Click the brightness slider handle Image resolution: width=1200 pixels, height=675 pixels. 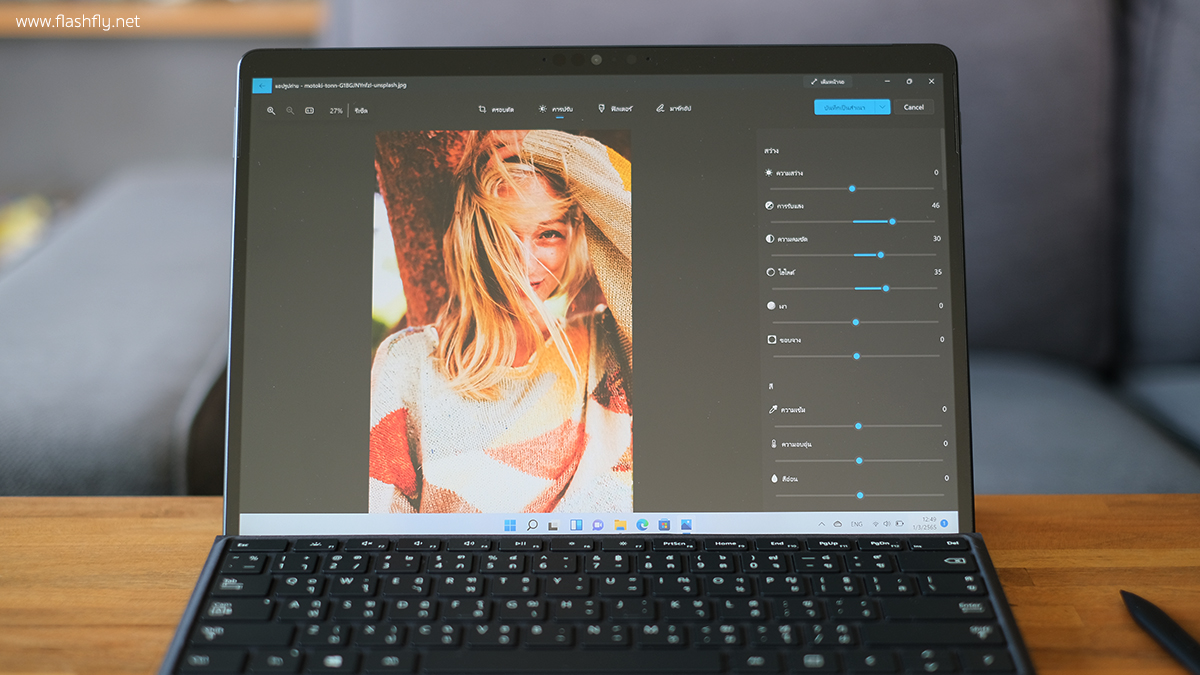(x=852, y=188)
